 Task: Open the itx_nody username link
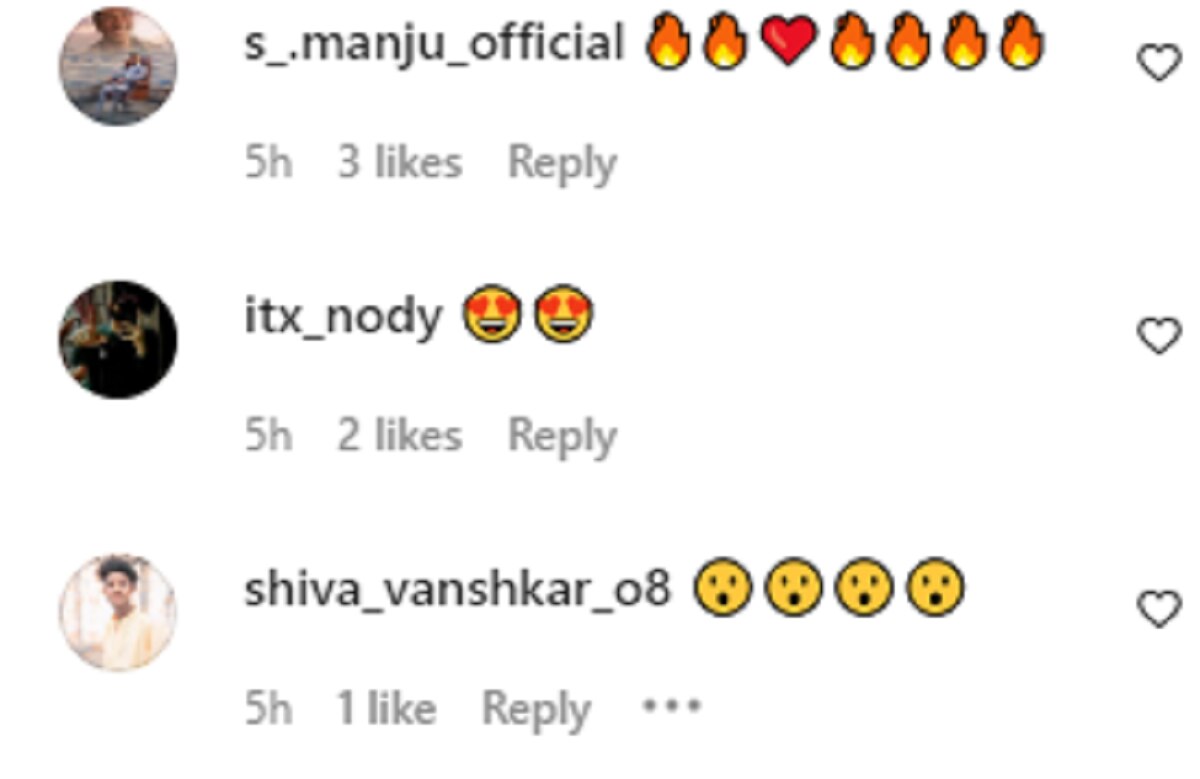tap(343, 320)
